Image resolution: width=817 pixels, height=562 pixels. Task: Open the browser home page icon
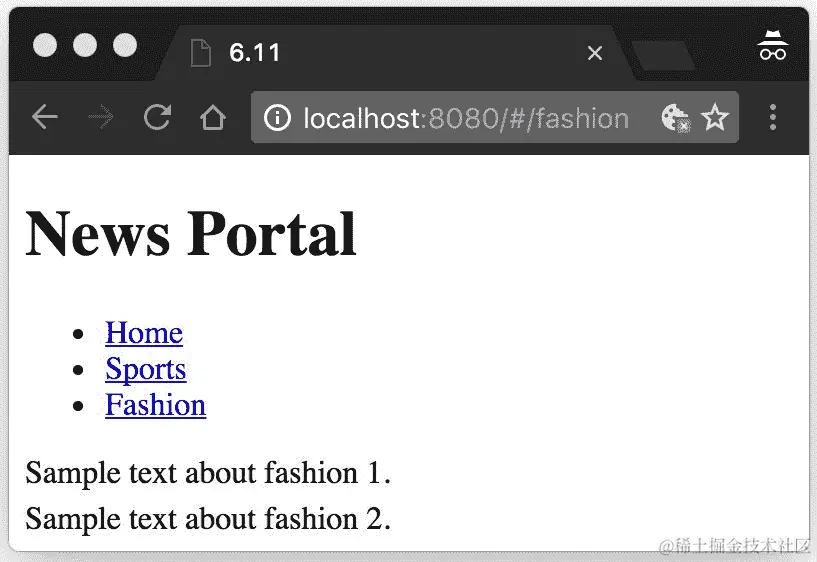[x=213, y=117]
